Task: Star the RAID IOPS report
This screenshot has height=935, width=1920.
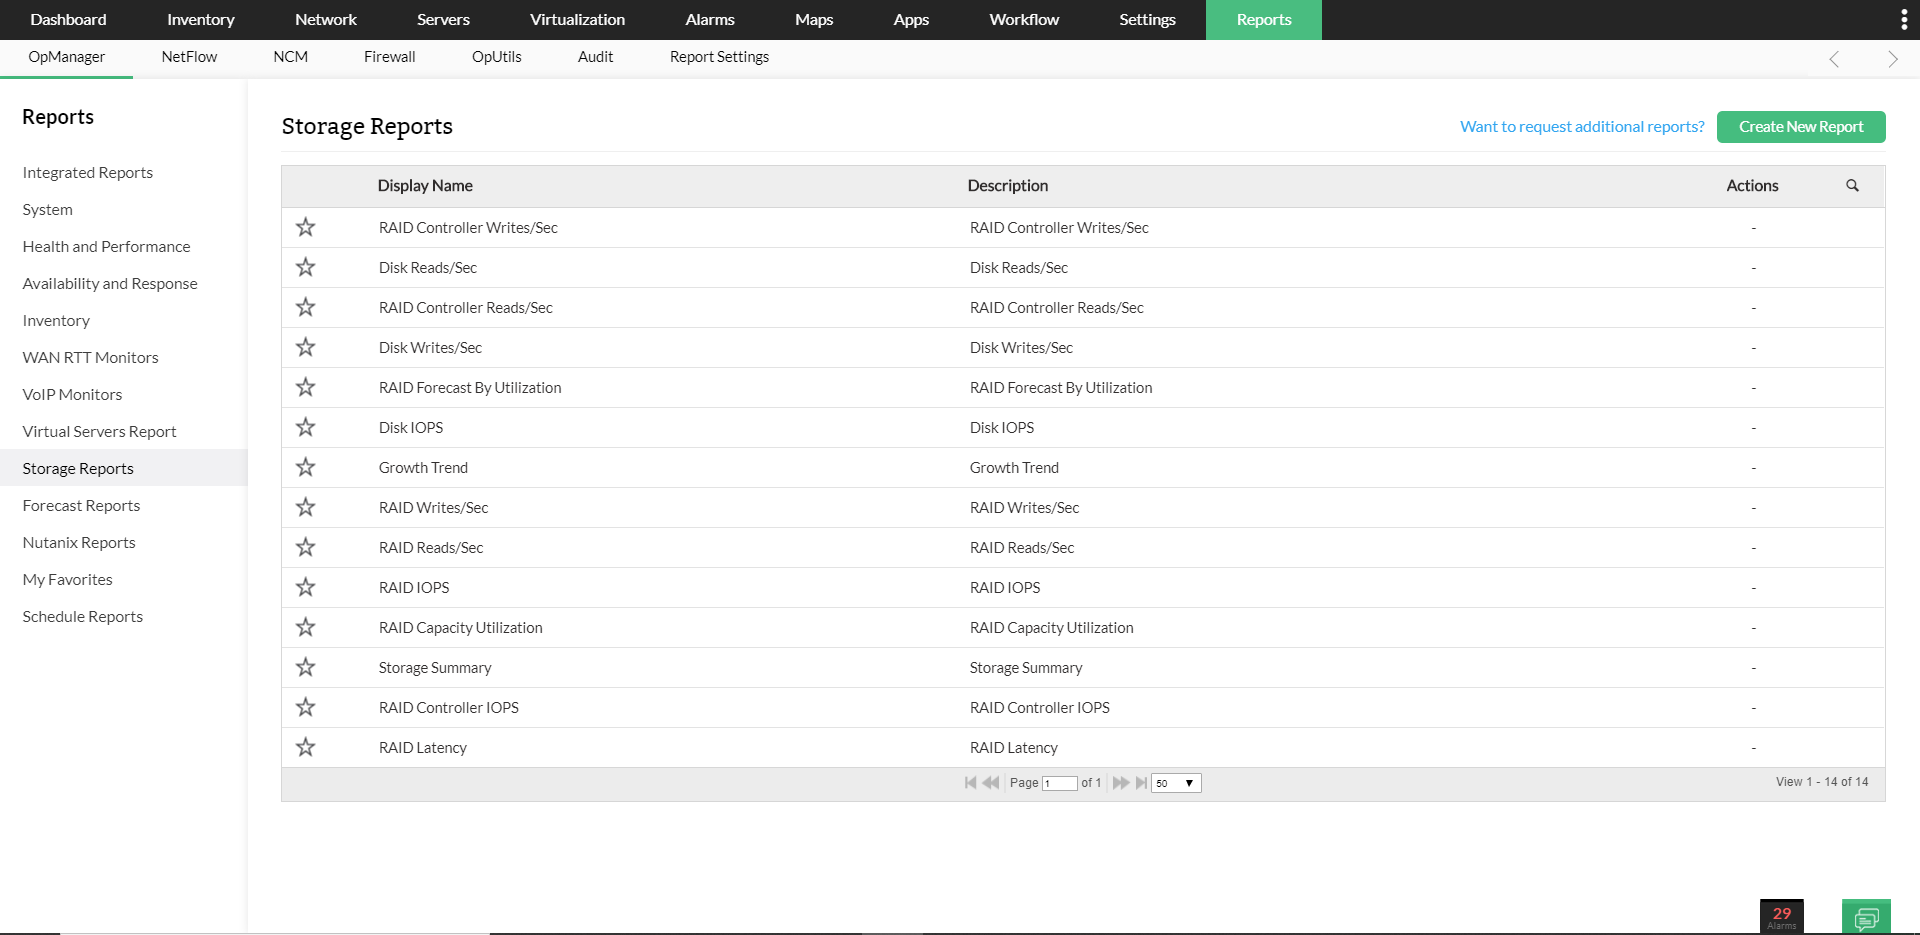Action: point(306,587)
